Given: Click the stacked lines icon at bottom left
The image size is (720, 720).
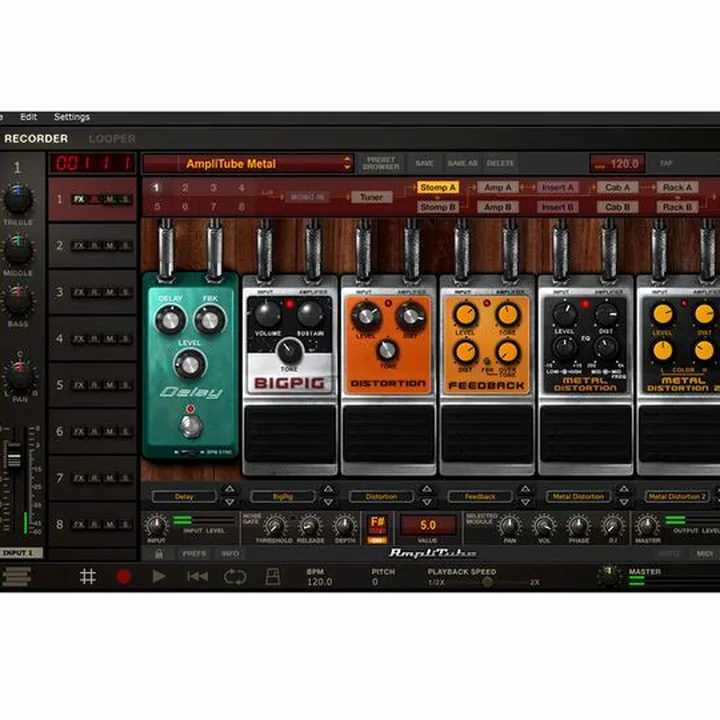Looking at the screenshot, I should click(x=17, y=576).
